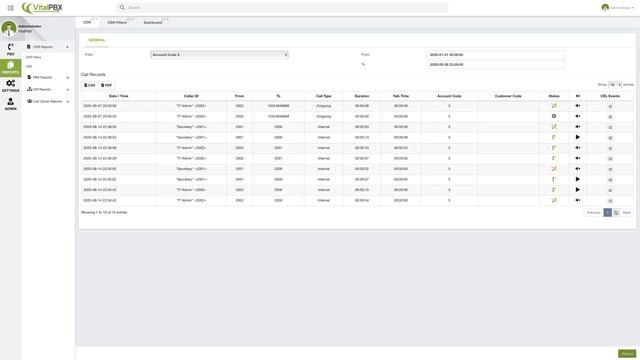Switch to the CDR tab
Viewport: 640px width, 360px height.
pyautogui.click(x=87, y=22)
